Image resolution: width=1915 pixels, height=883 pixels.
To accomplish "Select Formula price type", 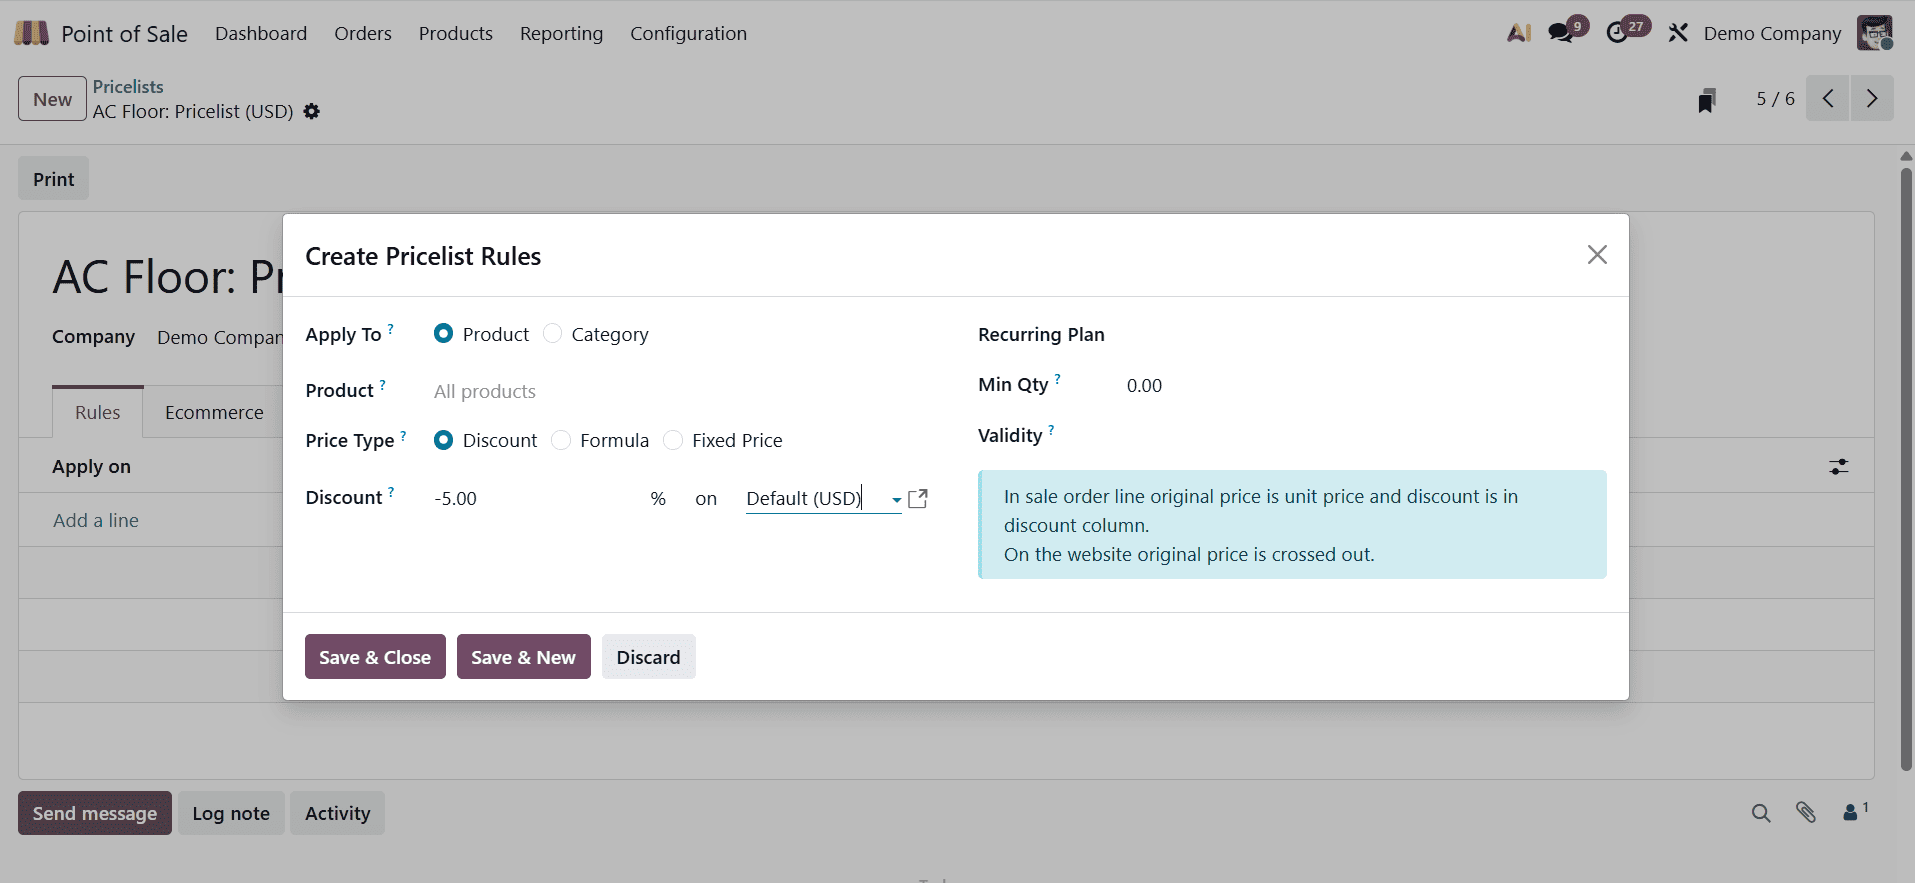I will (561, 440).
